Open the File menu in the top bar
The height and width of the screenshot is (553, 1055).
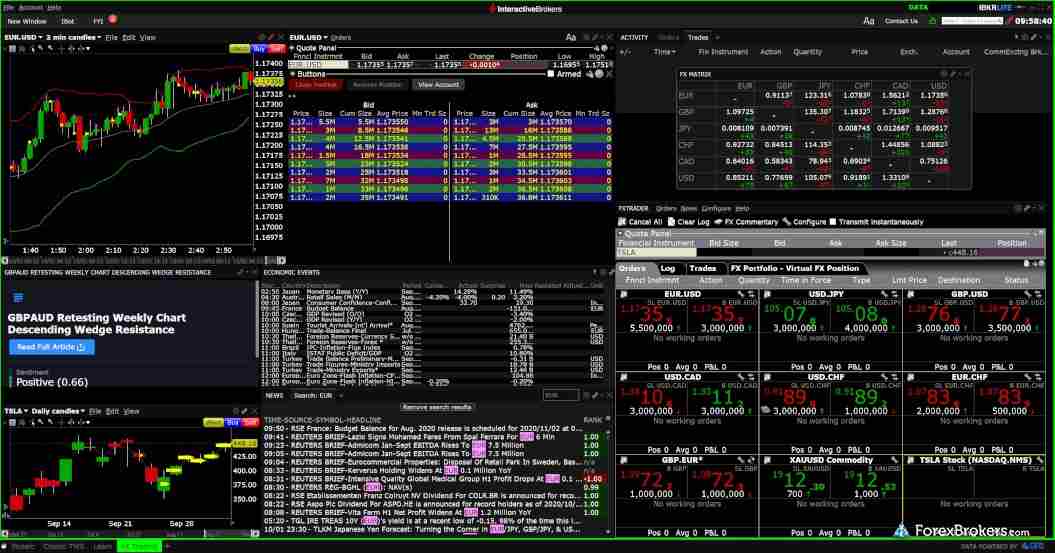pos(9,7)
